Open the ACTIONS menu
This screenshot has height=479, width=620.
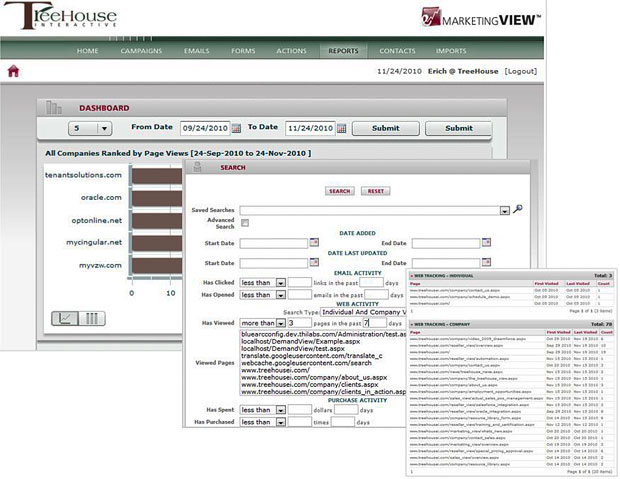[291, 51]
